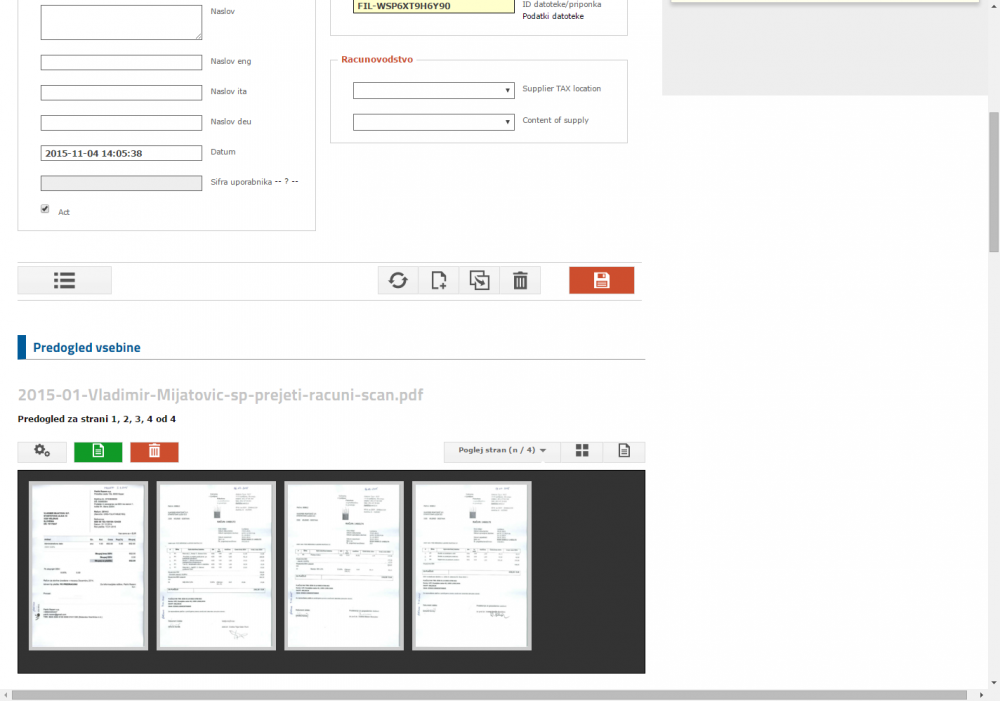Click the duplicate record icon

click(480, 281)
